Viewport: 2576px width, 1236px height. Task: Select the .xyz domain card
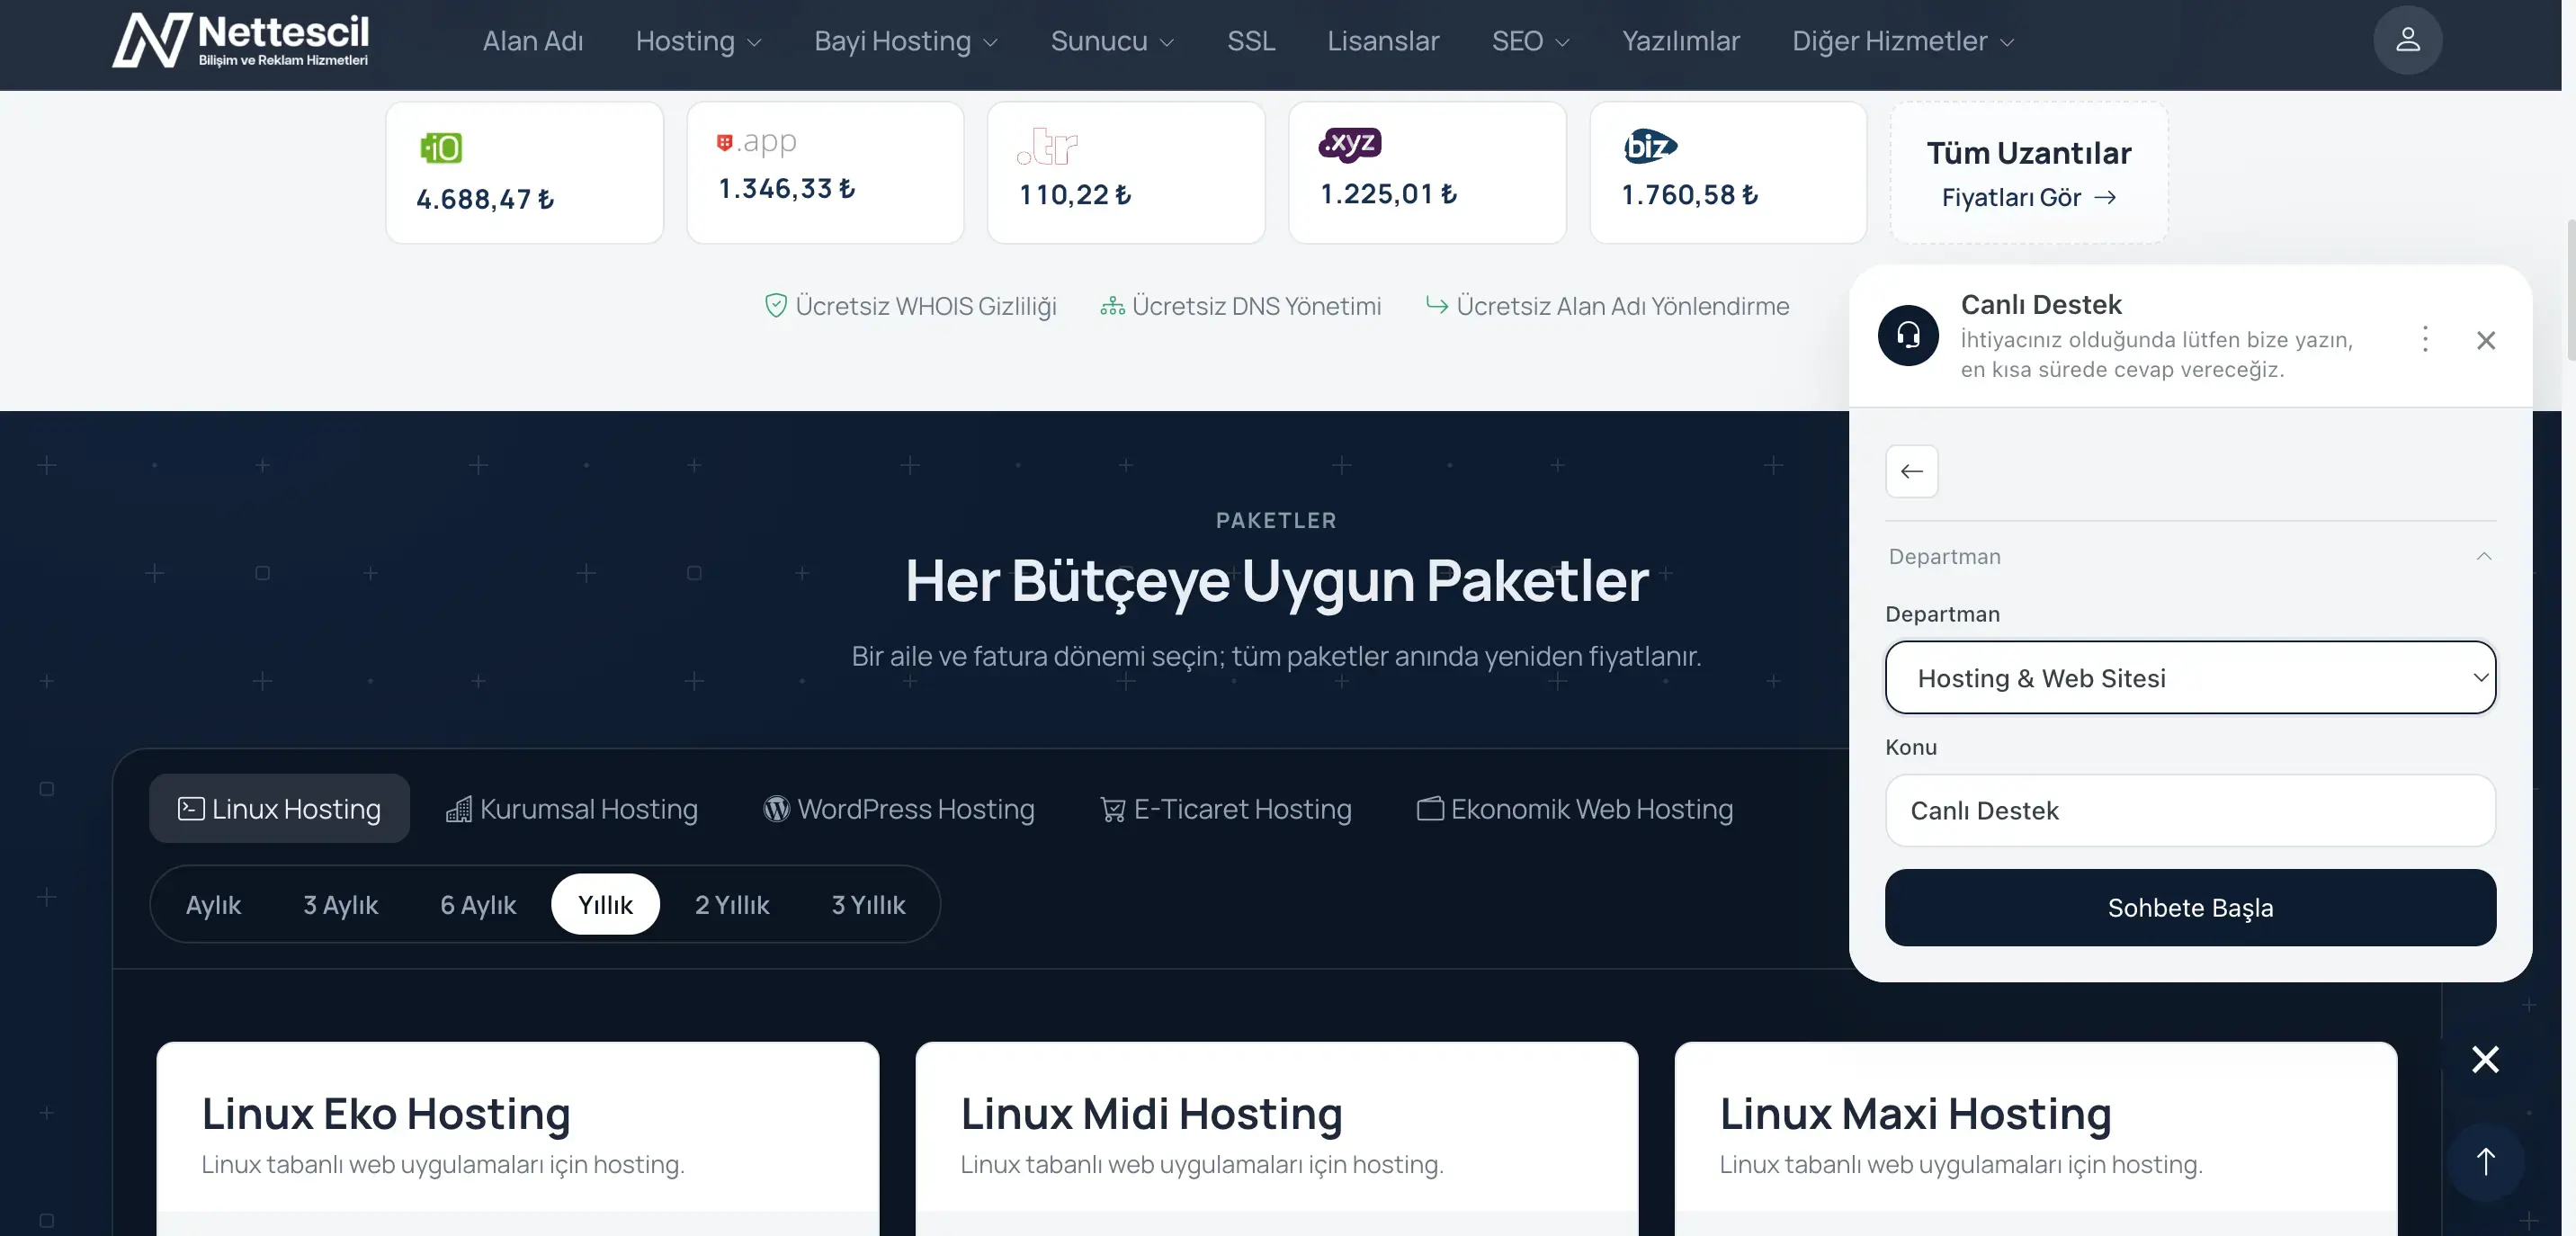click(x=1427, y=172)
